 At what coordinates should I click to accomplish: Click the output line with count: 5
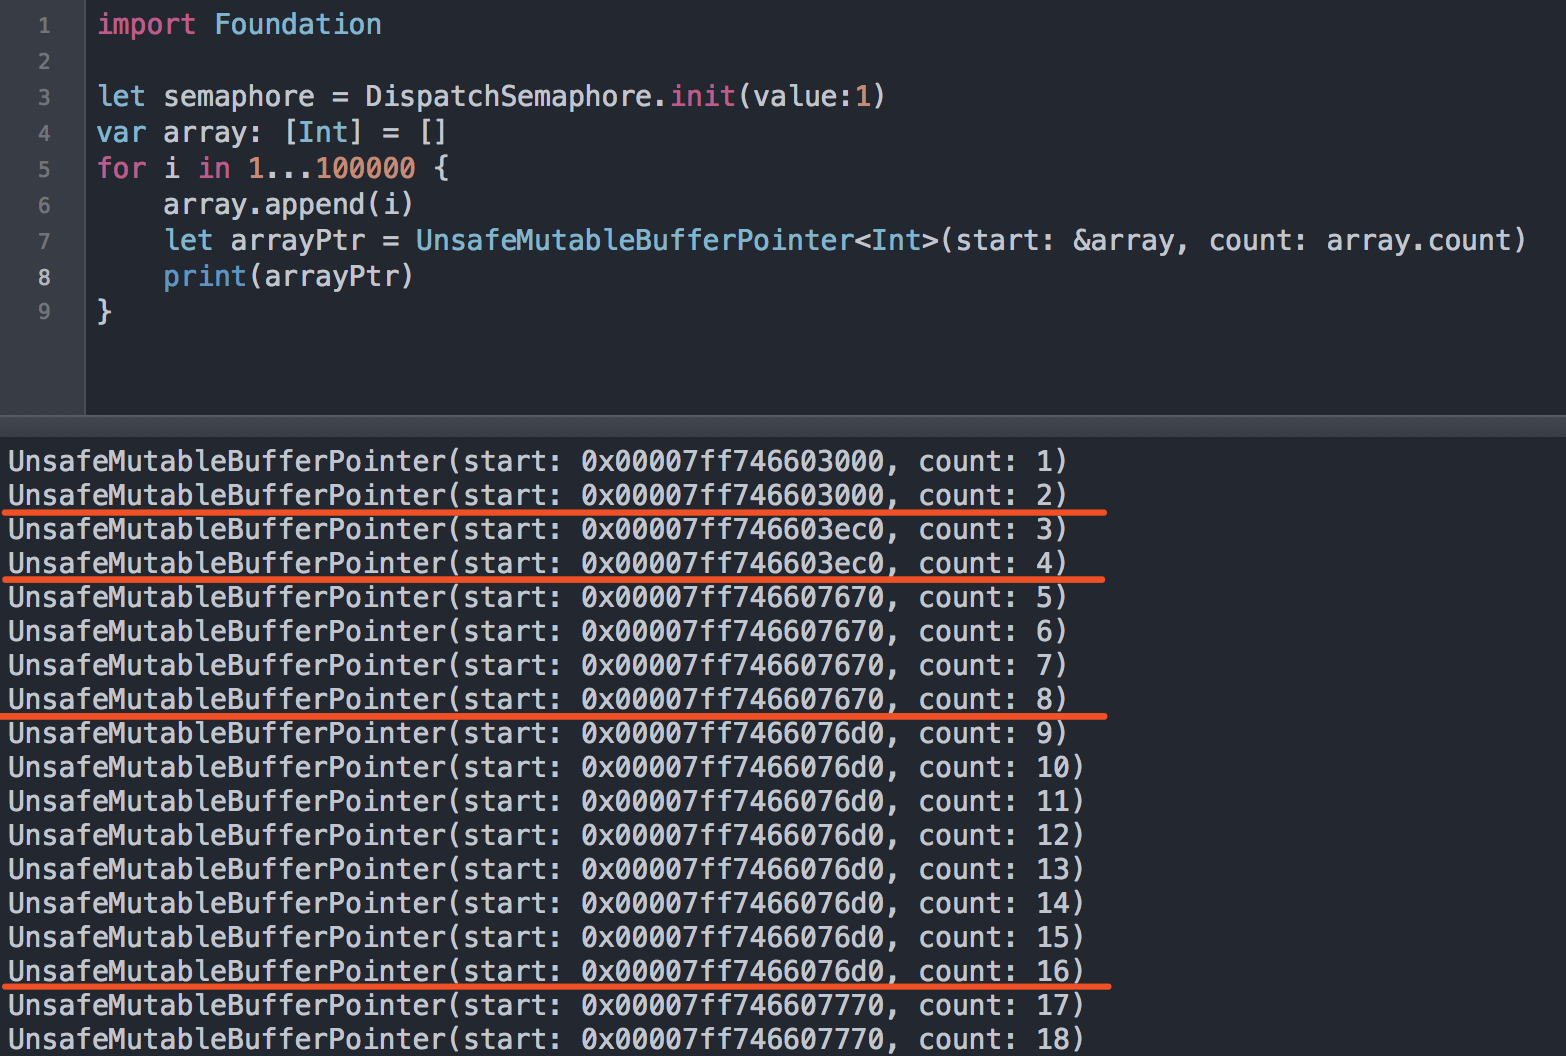[x=538, y=597]
